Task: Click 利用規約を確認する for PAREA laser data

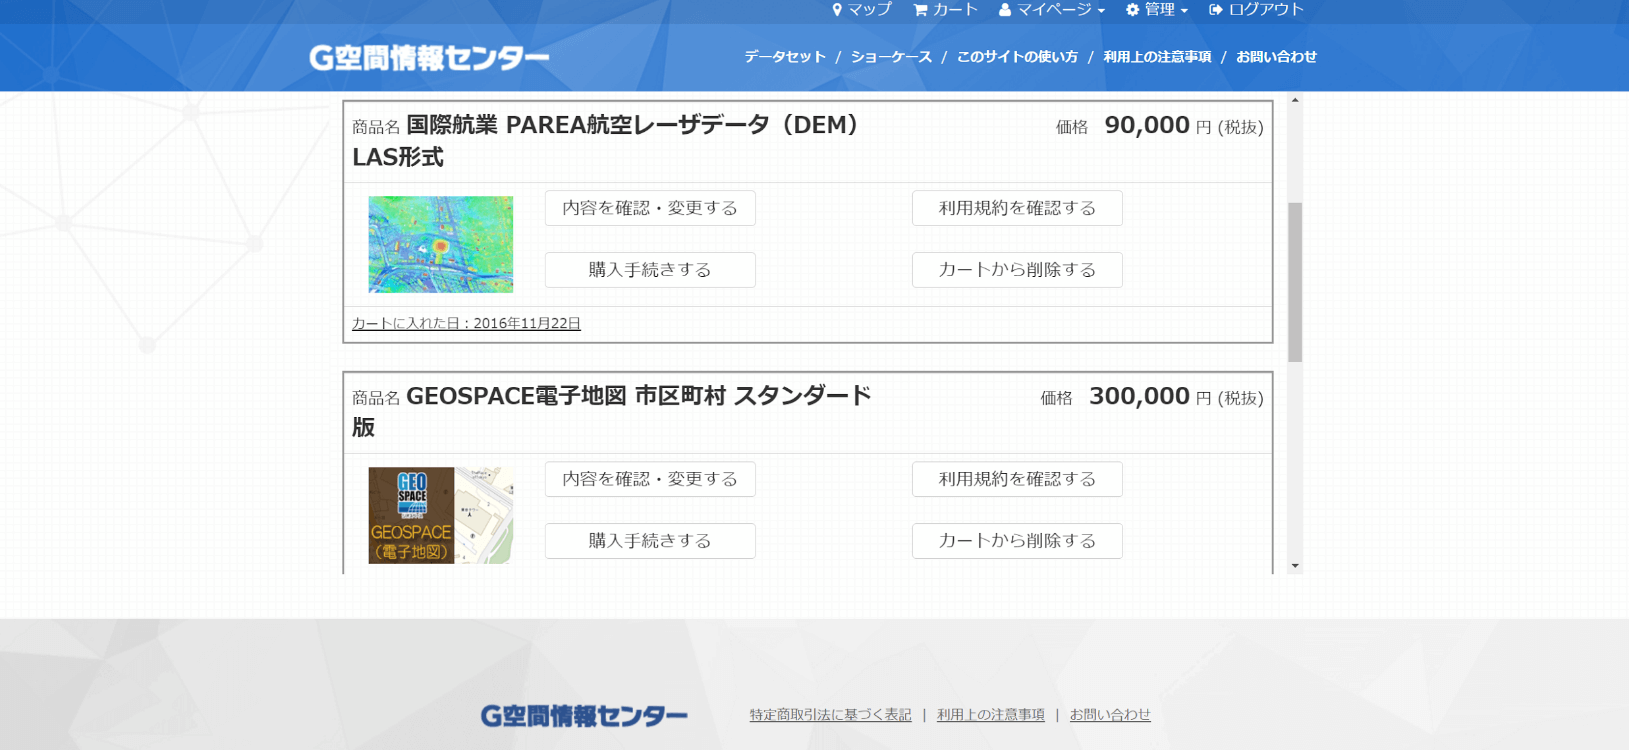Action: pos(1017,208)
